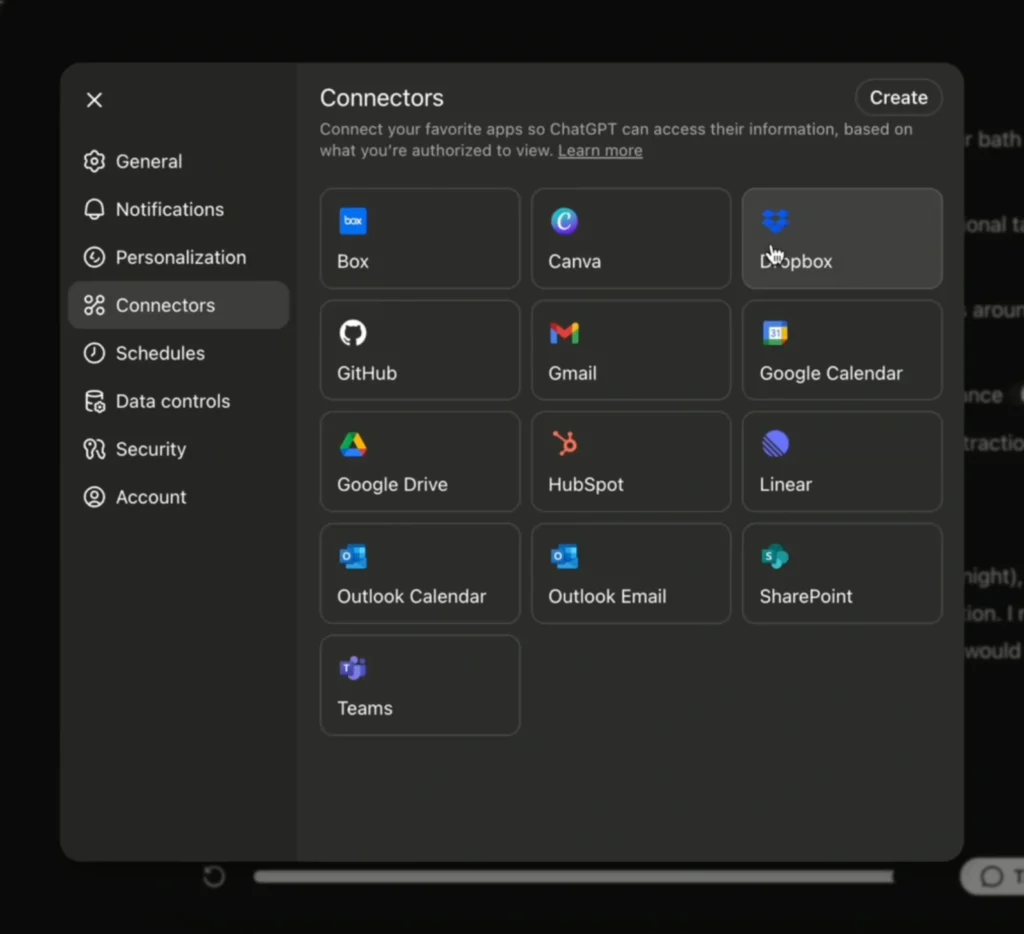The image size is (1024, 934).
Task: Click the regenerate arrow icon behind the dialog
Action: click(214, 876)
